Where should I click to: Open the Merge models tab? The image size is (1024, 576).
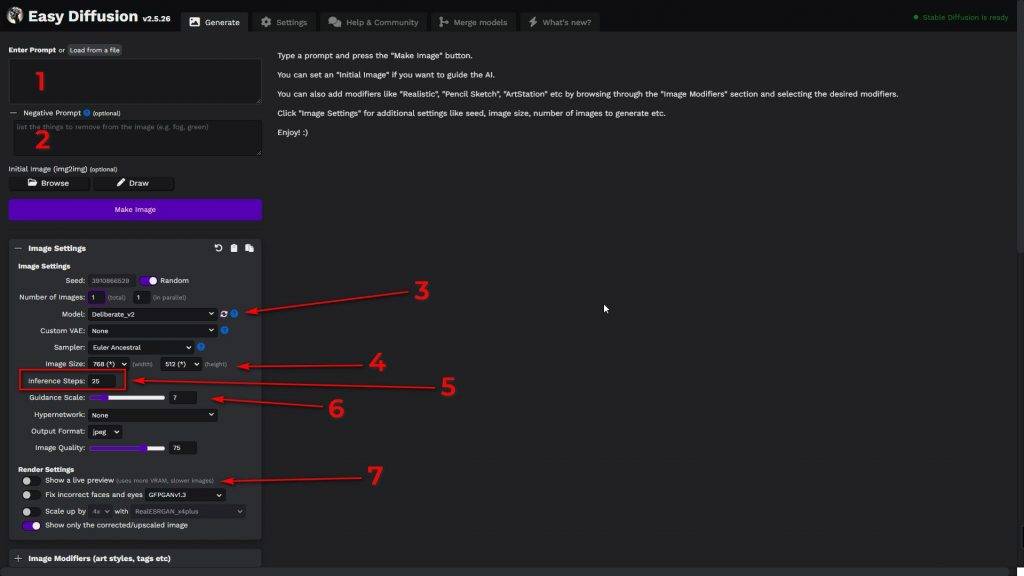[x=473, y=22]
